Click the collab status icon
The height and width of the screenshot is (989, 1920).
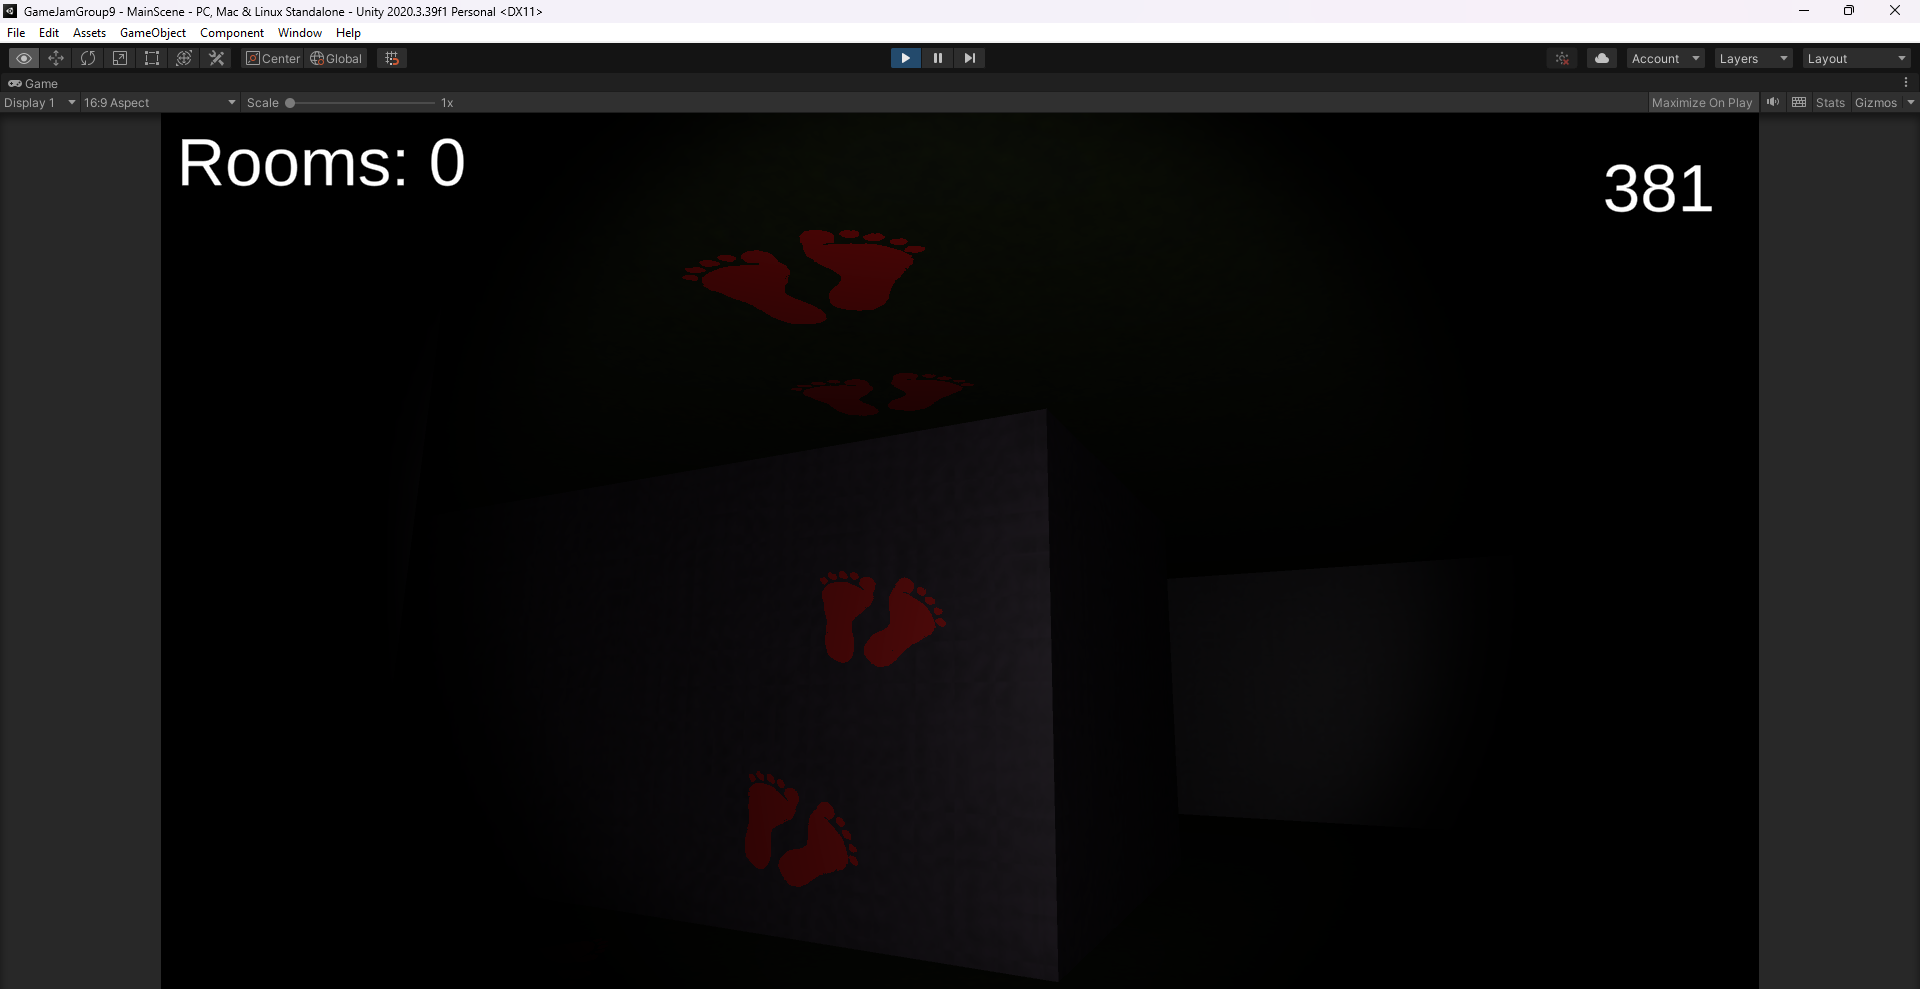pyautogui.click(x=1562, y=58)
